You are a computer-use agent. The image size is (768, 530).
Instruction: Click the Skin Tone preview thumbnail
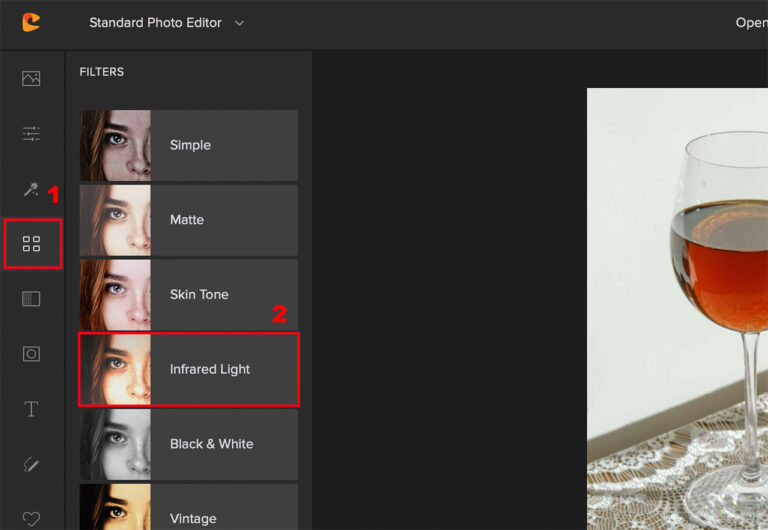[115, 295]
